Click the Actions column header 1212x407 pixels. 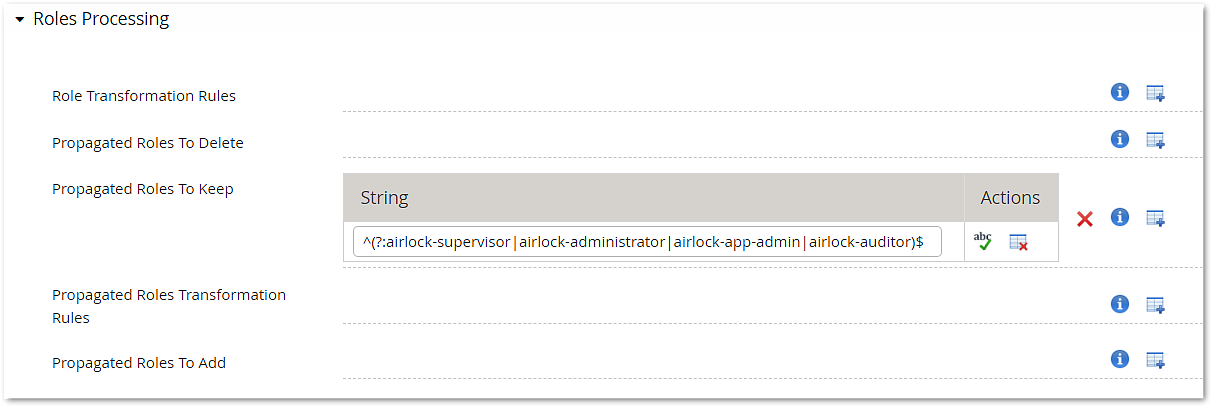[1011, 197]
